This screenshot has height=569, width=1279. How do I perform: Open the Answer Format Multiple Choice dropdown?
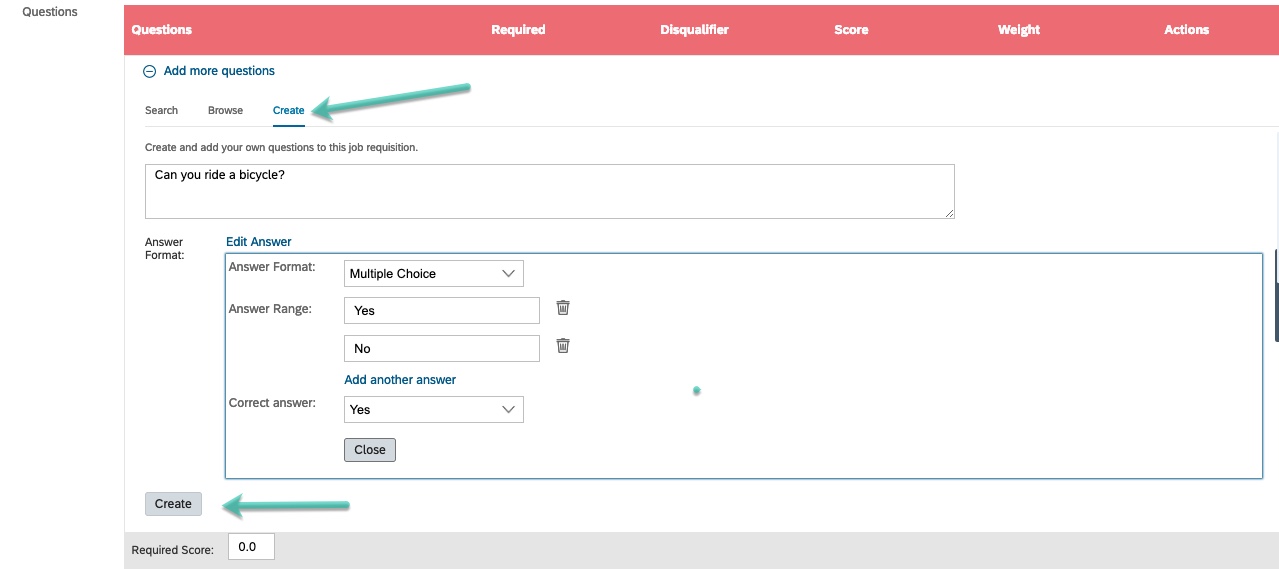[433, 274]
